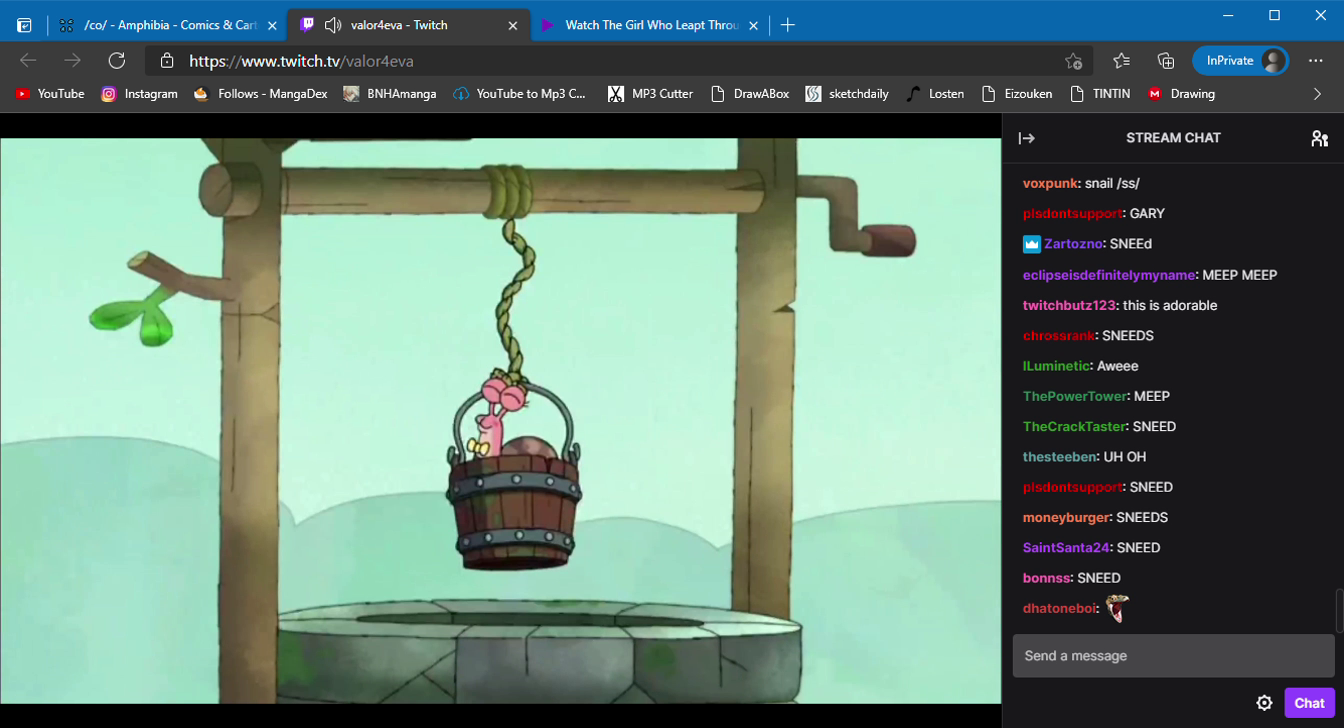Add this page to favorites

tap(1073, 61)
